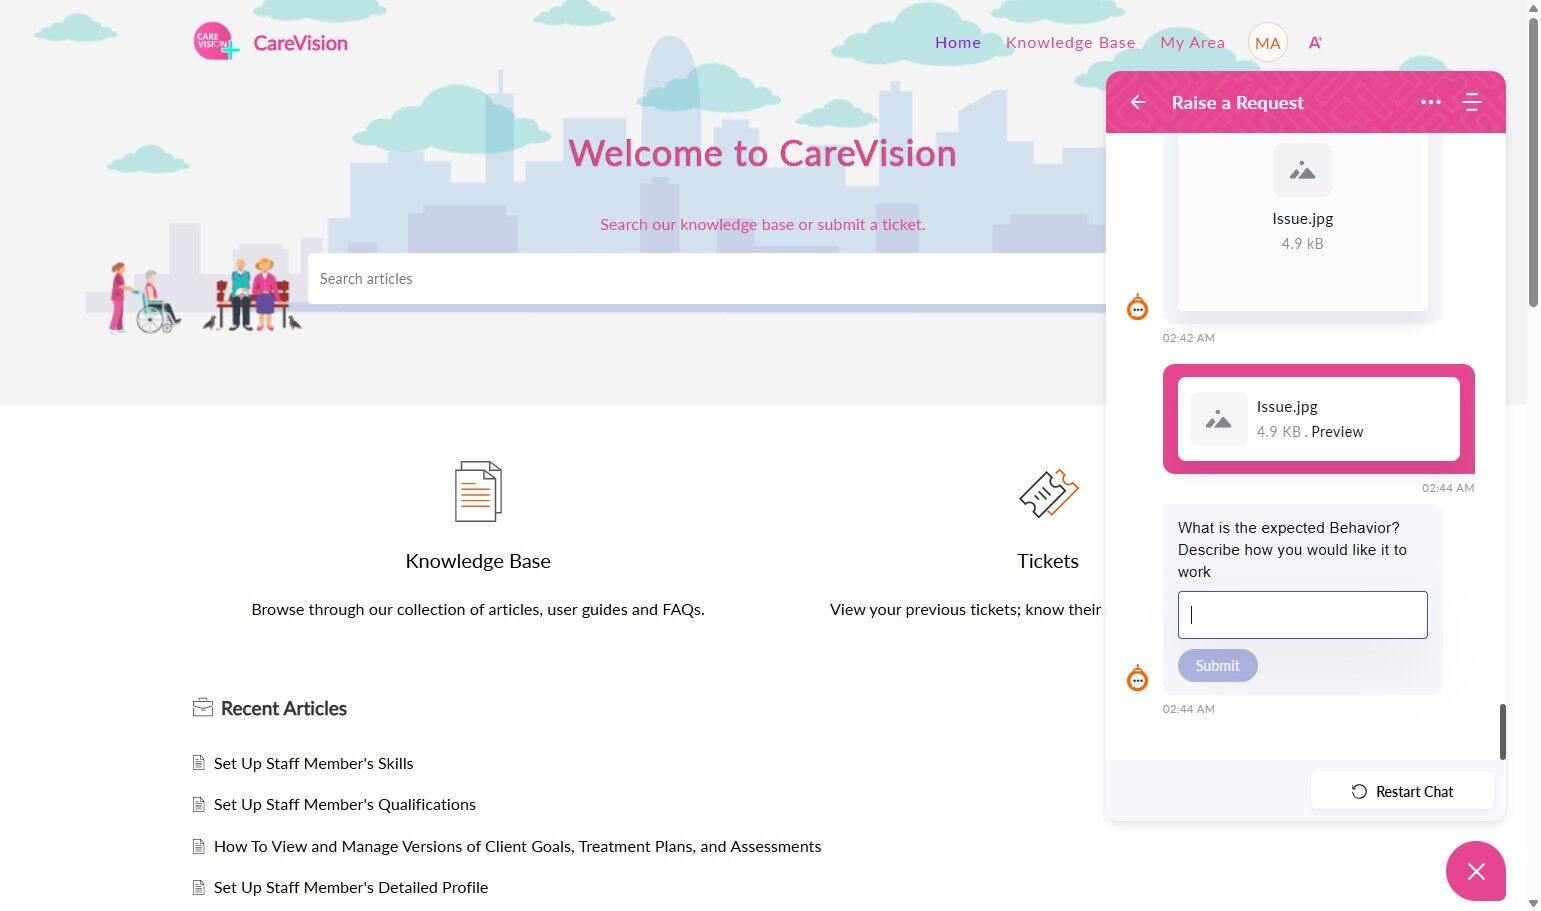The height and width of the screenshot is (911, 1541).
Task: Open the chat hamburger menu icon
Action: (x=1471, y=102)
